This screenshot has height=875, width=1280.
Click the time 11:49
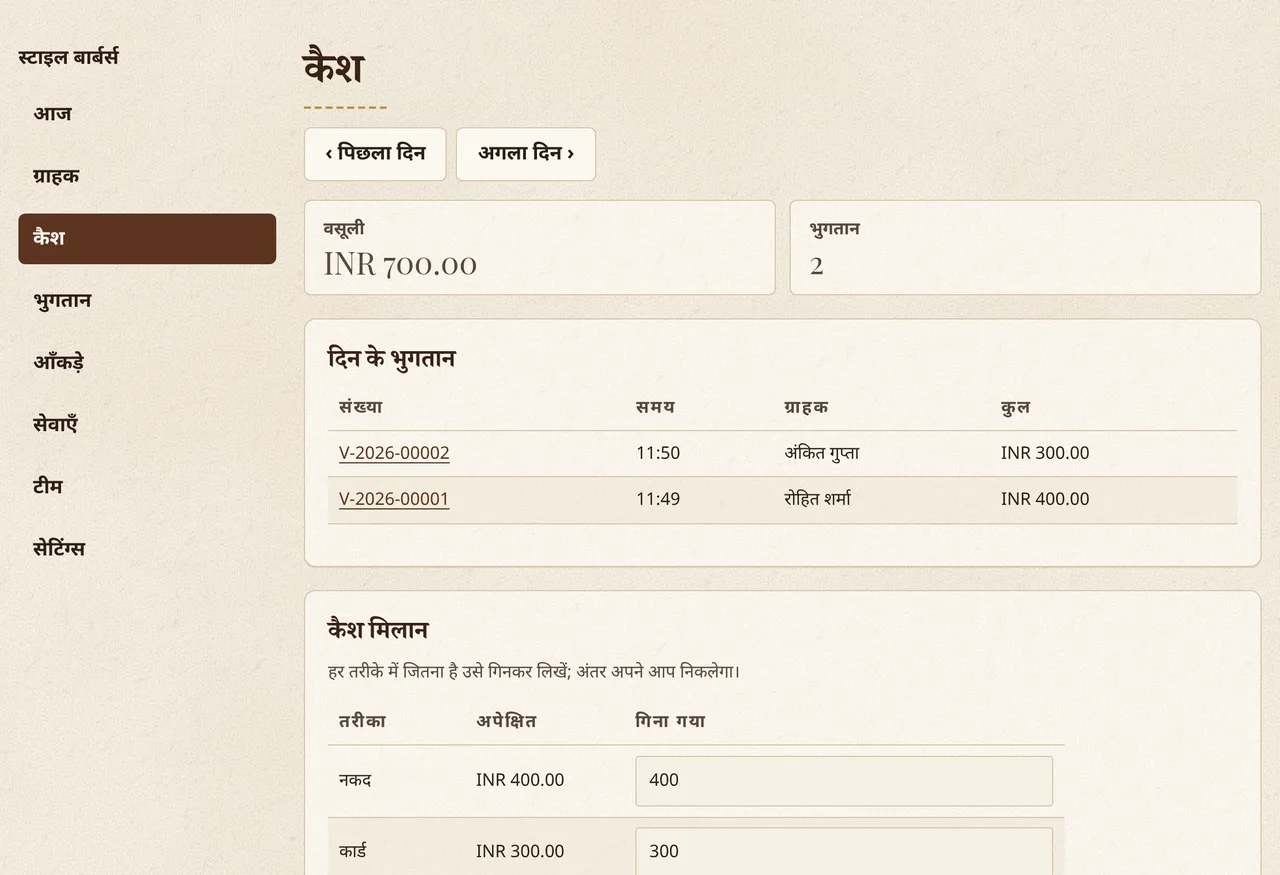tap(658, 499)
